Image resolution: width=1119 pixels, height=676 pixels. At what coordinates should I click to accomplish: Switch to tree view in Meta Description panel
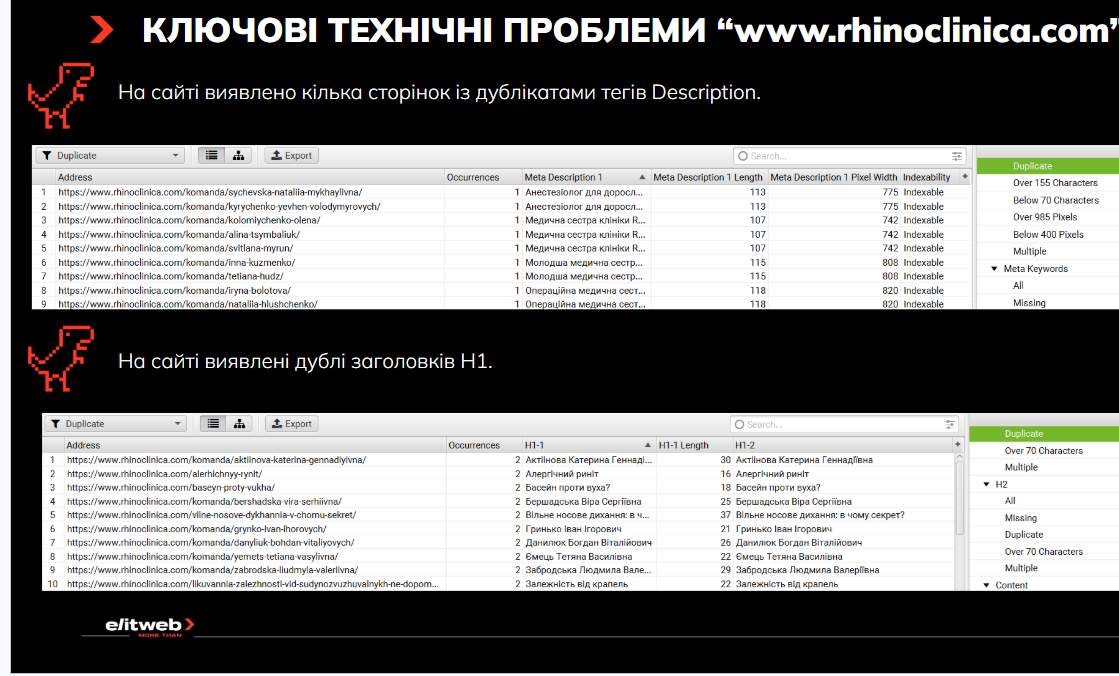[x=238, y=156]
